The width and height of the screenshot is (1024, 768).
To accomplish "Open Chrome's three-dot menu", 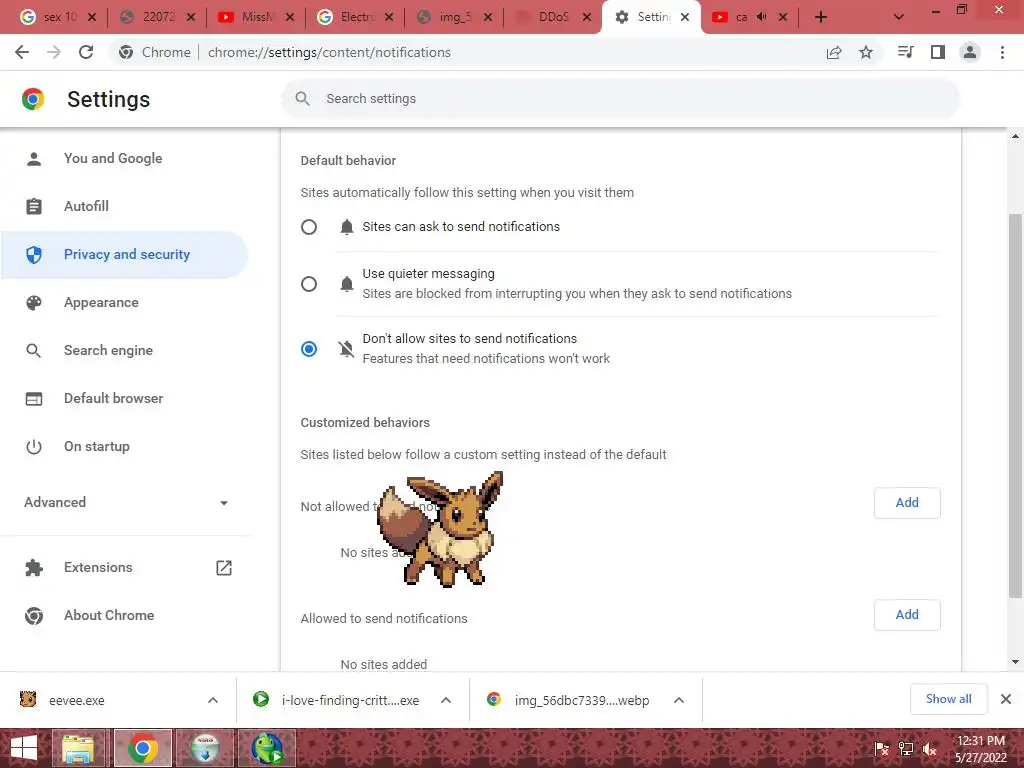I will coord(1002,52).
